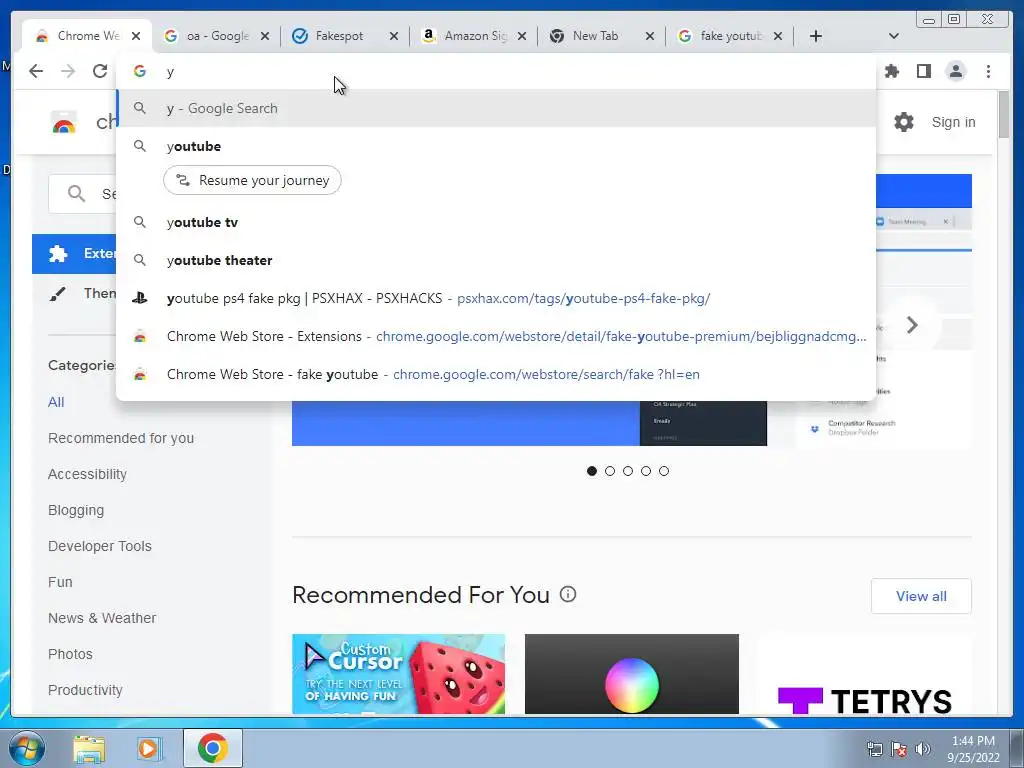Click the PlayStation icon of the PSXHAX suggestion
Image resolution: width=1024 pixels, height=768 pixels.
tap(140, 298)
